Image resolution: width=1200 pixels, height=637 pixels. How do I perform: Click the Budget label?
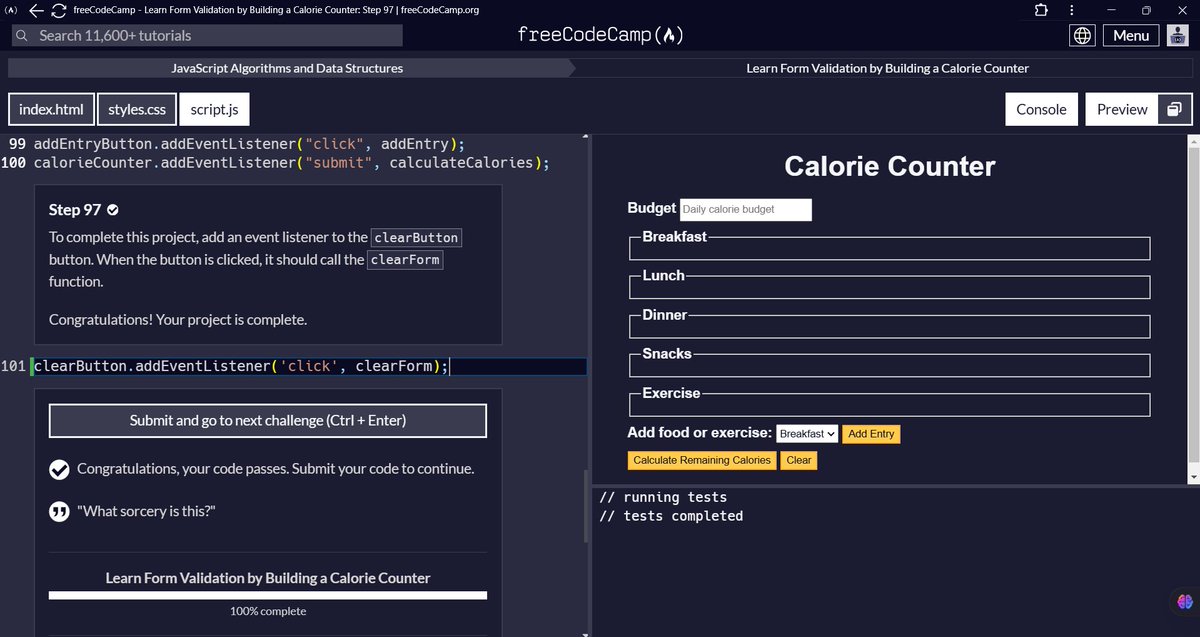pyautogui.click(x=652, y=208)
